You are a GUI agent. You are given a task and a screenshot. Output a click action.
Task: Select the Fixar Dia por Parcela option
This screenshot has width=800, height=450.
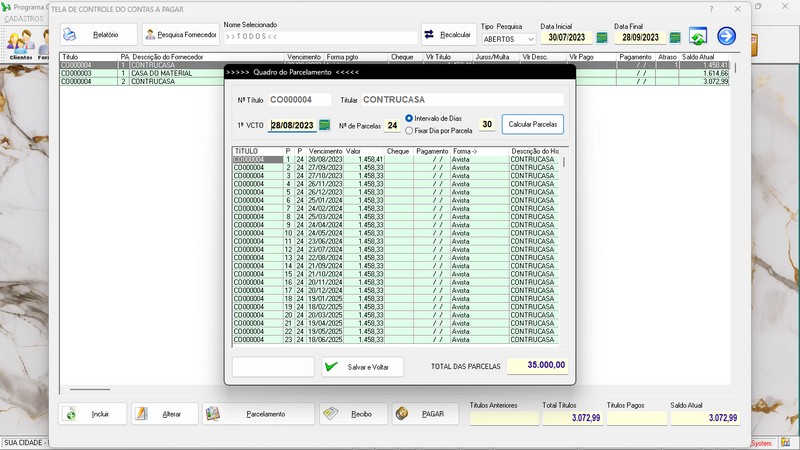(409, 131)
